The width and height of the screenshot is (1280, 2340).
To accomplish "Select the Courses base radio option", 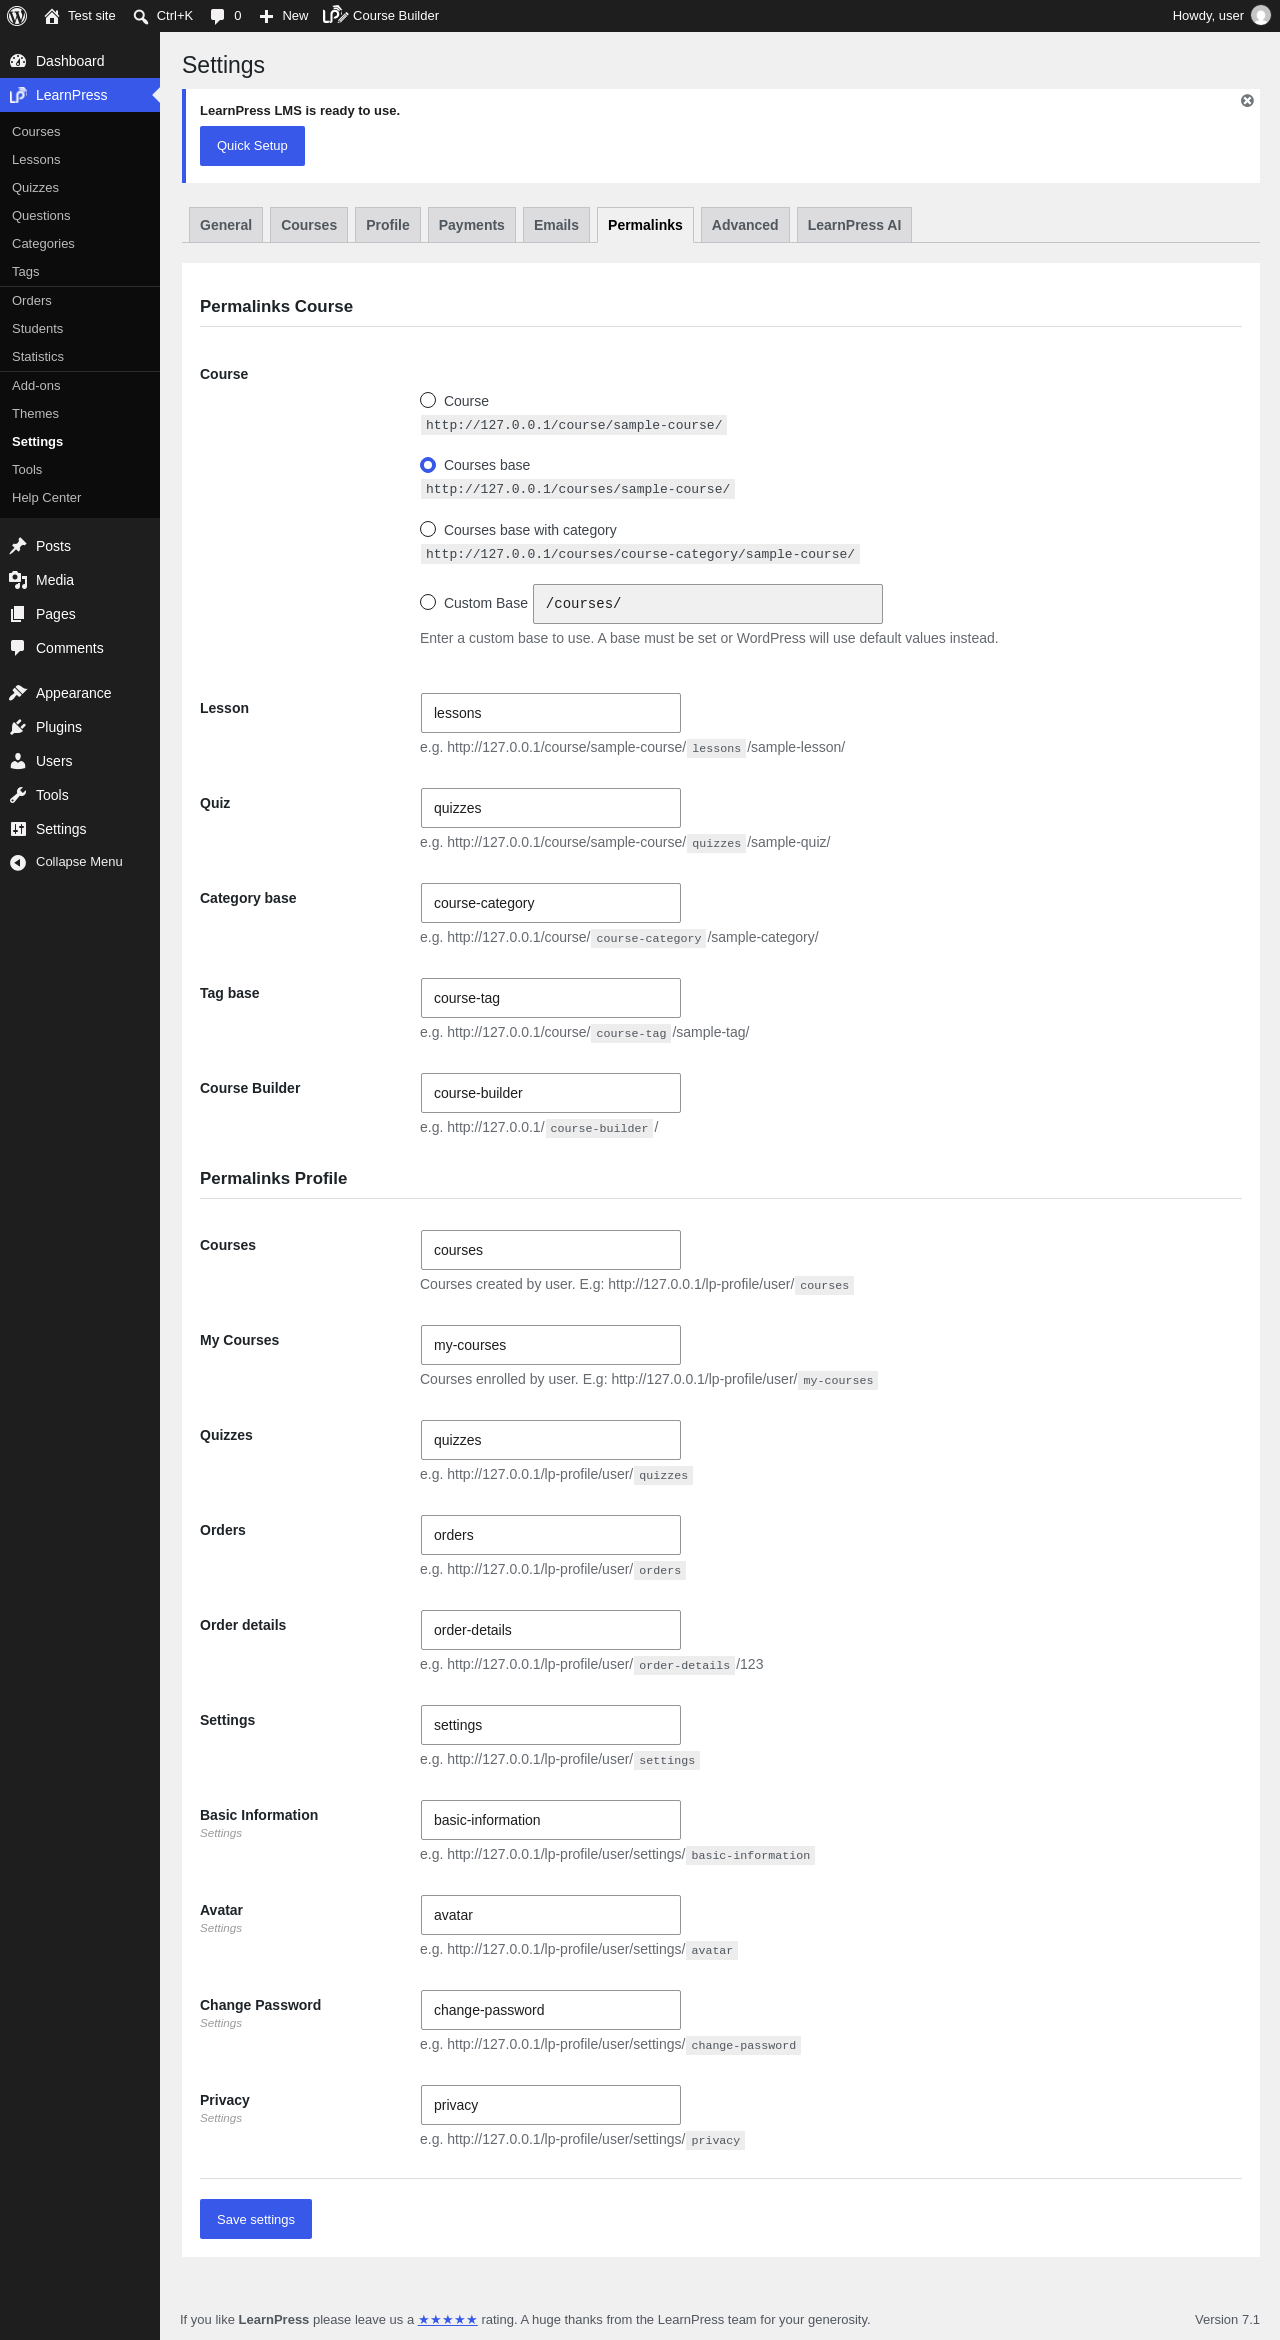I will point(428,465).
